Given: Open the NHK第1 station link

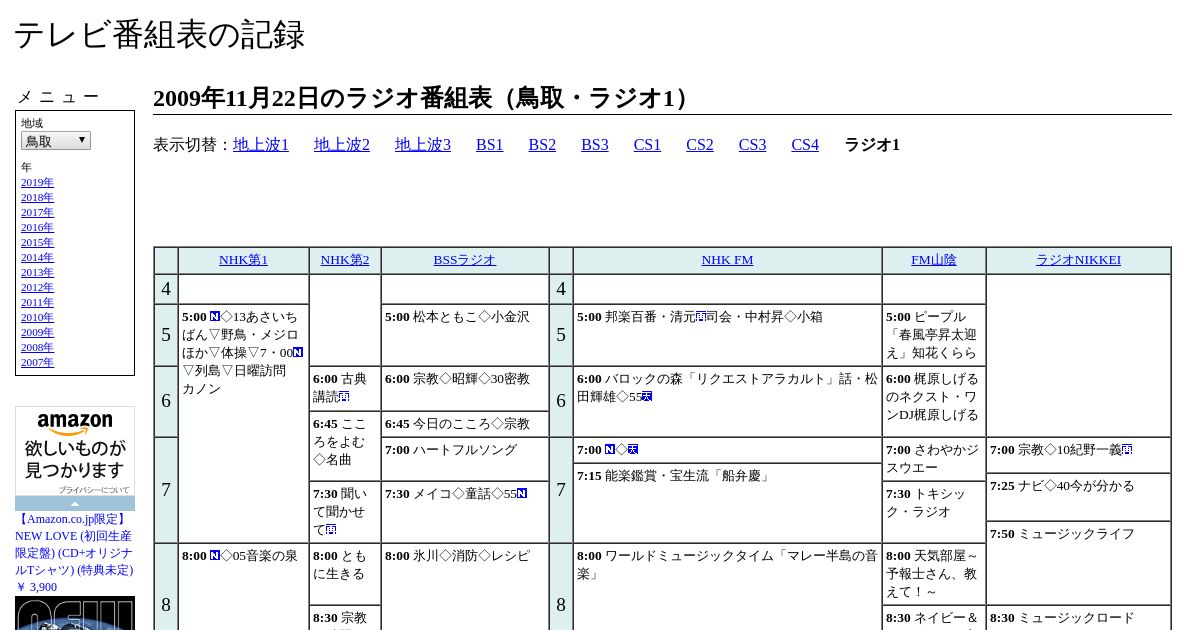Looking at the screenshot, I should (x=243, y=260).
